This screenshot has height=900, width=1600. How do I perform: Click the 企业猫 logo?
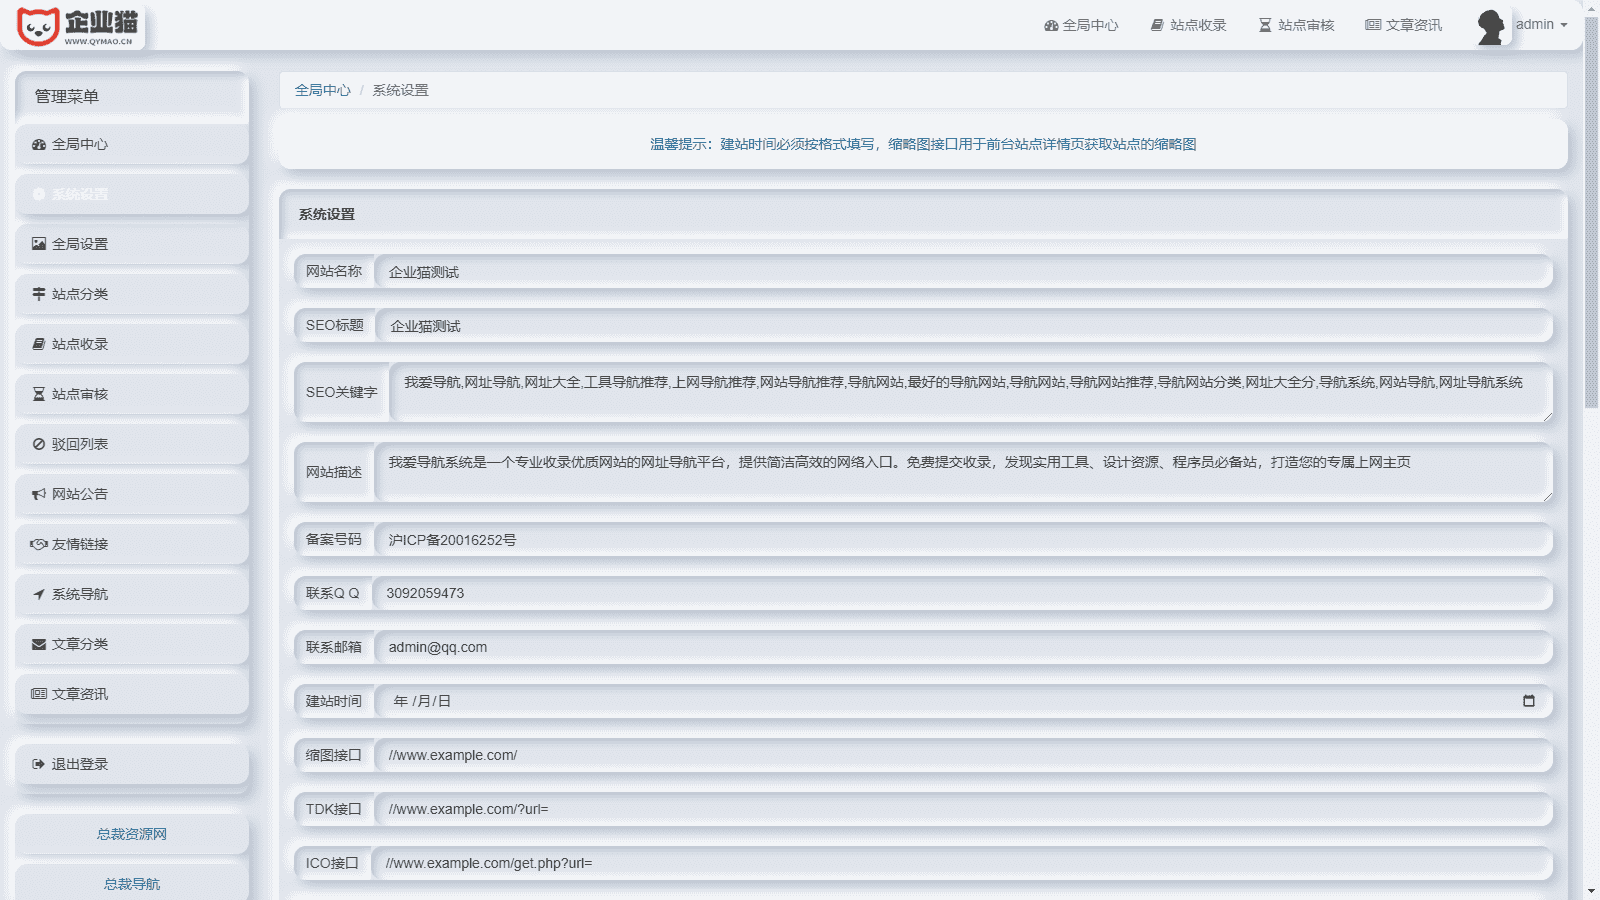pyautogui.click(x=79, y=26)
